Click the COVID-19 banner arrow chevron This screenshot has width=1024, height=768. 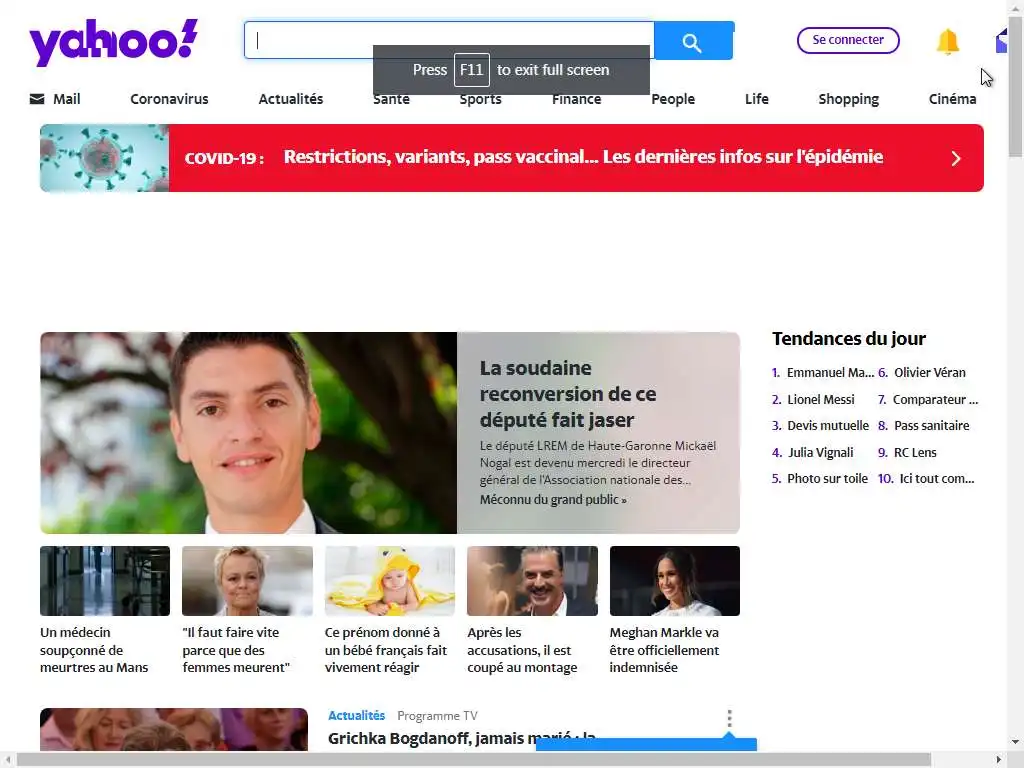click(x=956, y=159)
